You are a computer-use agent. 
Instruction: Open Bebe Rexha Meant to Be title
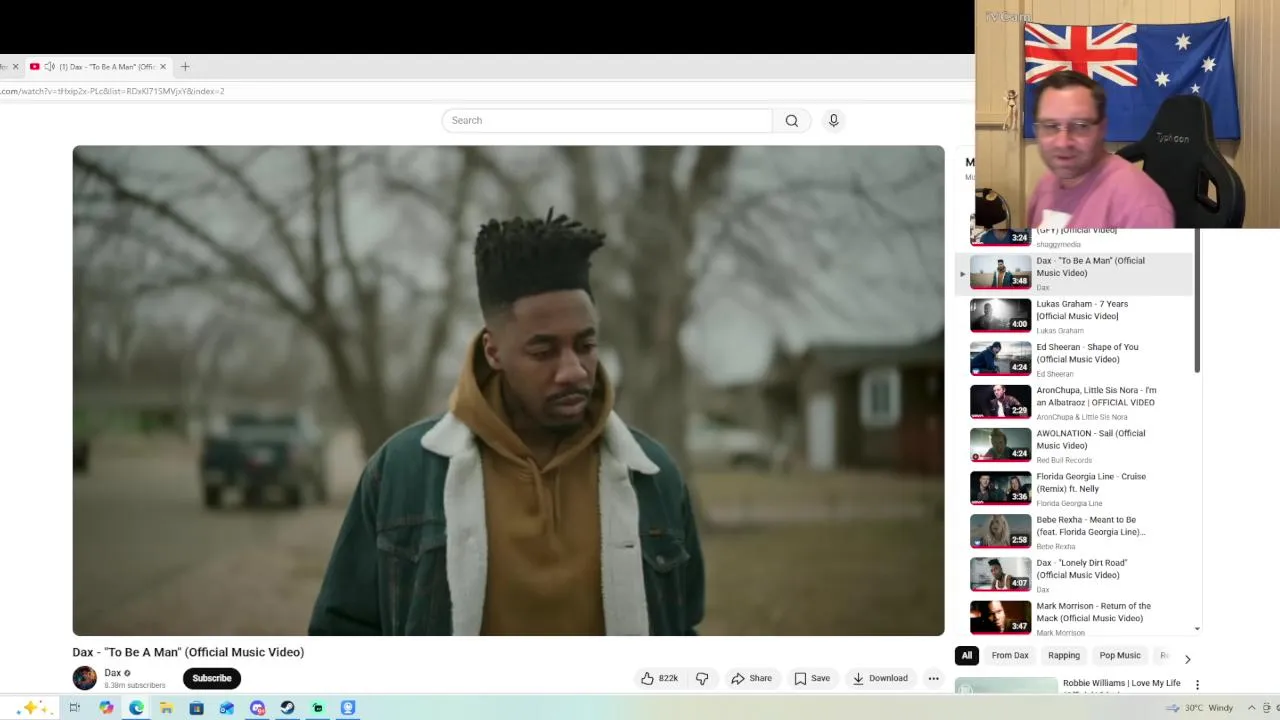(1091, 526)
